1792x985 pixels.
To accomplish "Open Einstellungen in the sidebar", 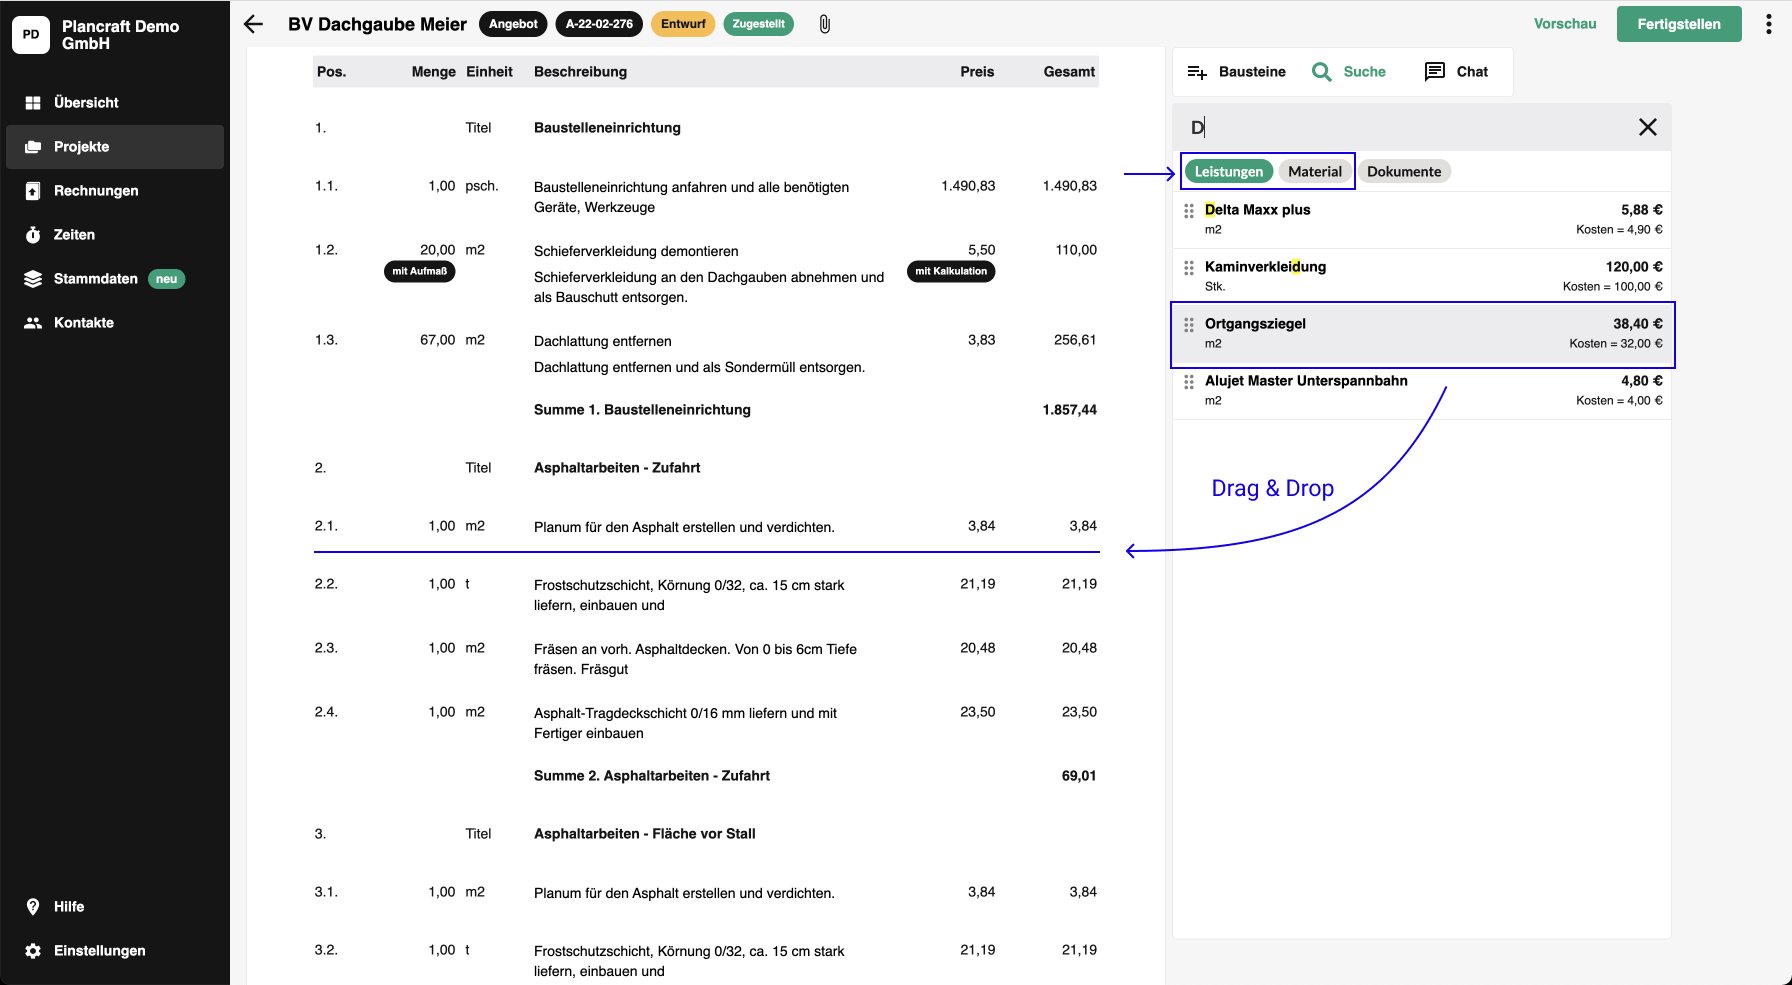I will [x=99, y=951].
